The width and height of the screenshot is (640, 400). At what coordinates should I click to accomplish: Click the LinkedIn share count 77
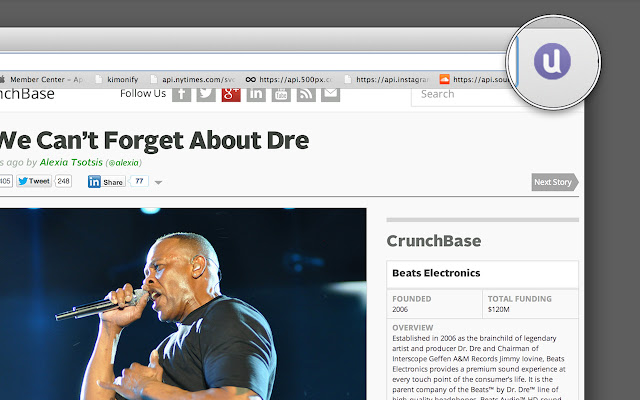pos(139,181)
